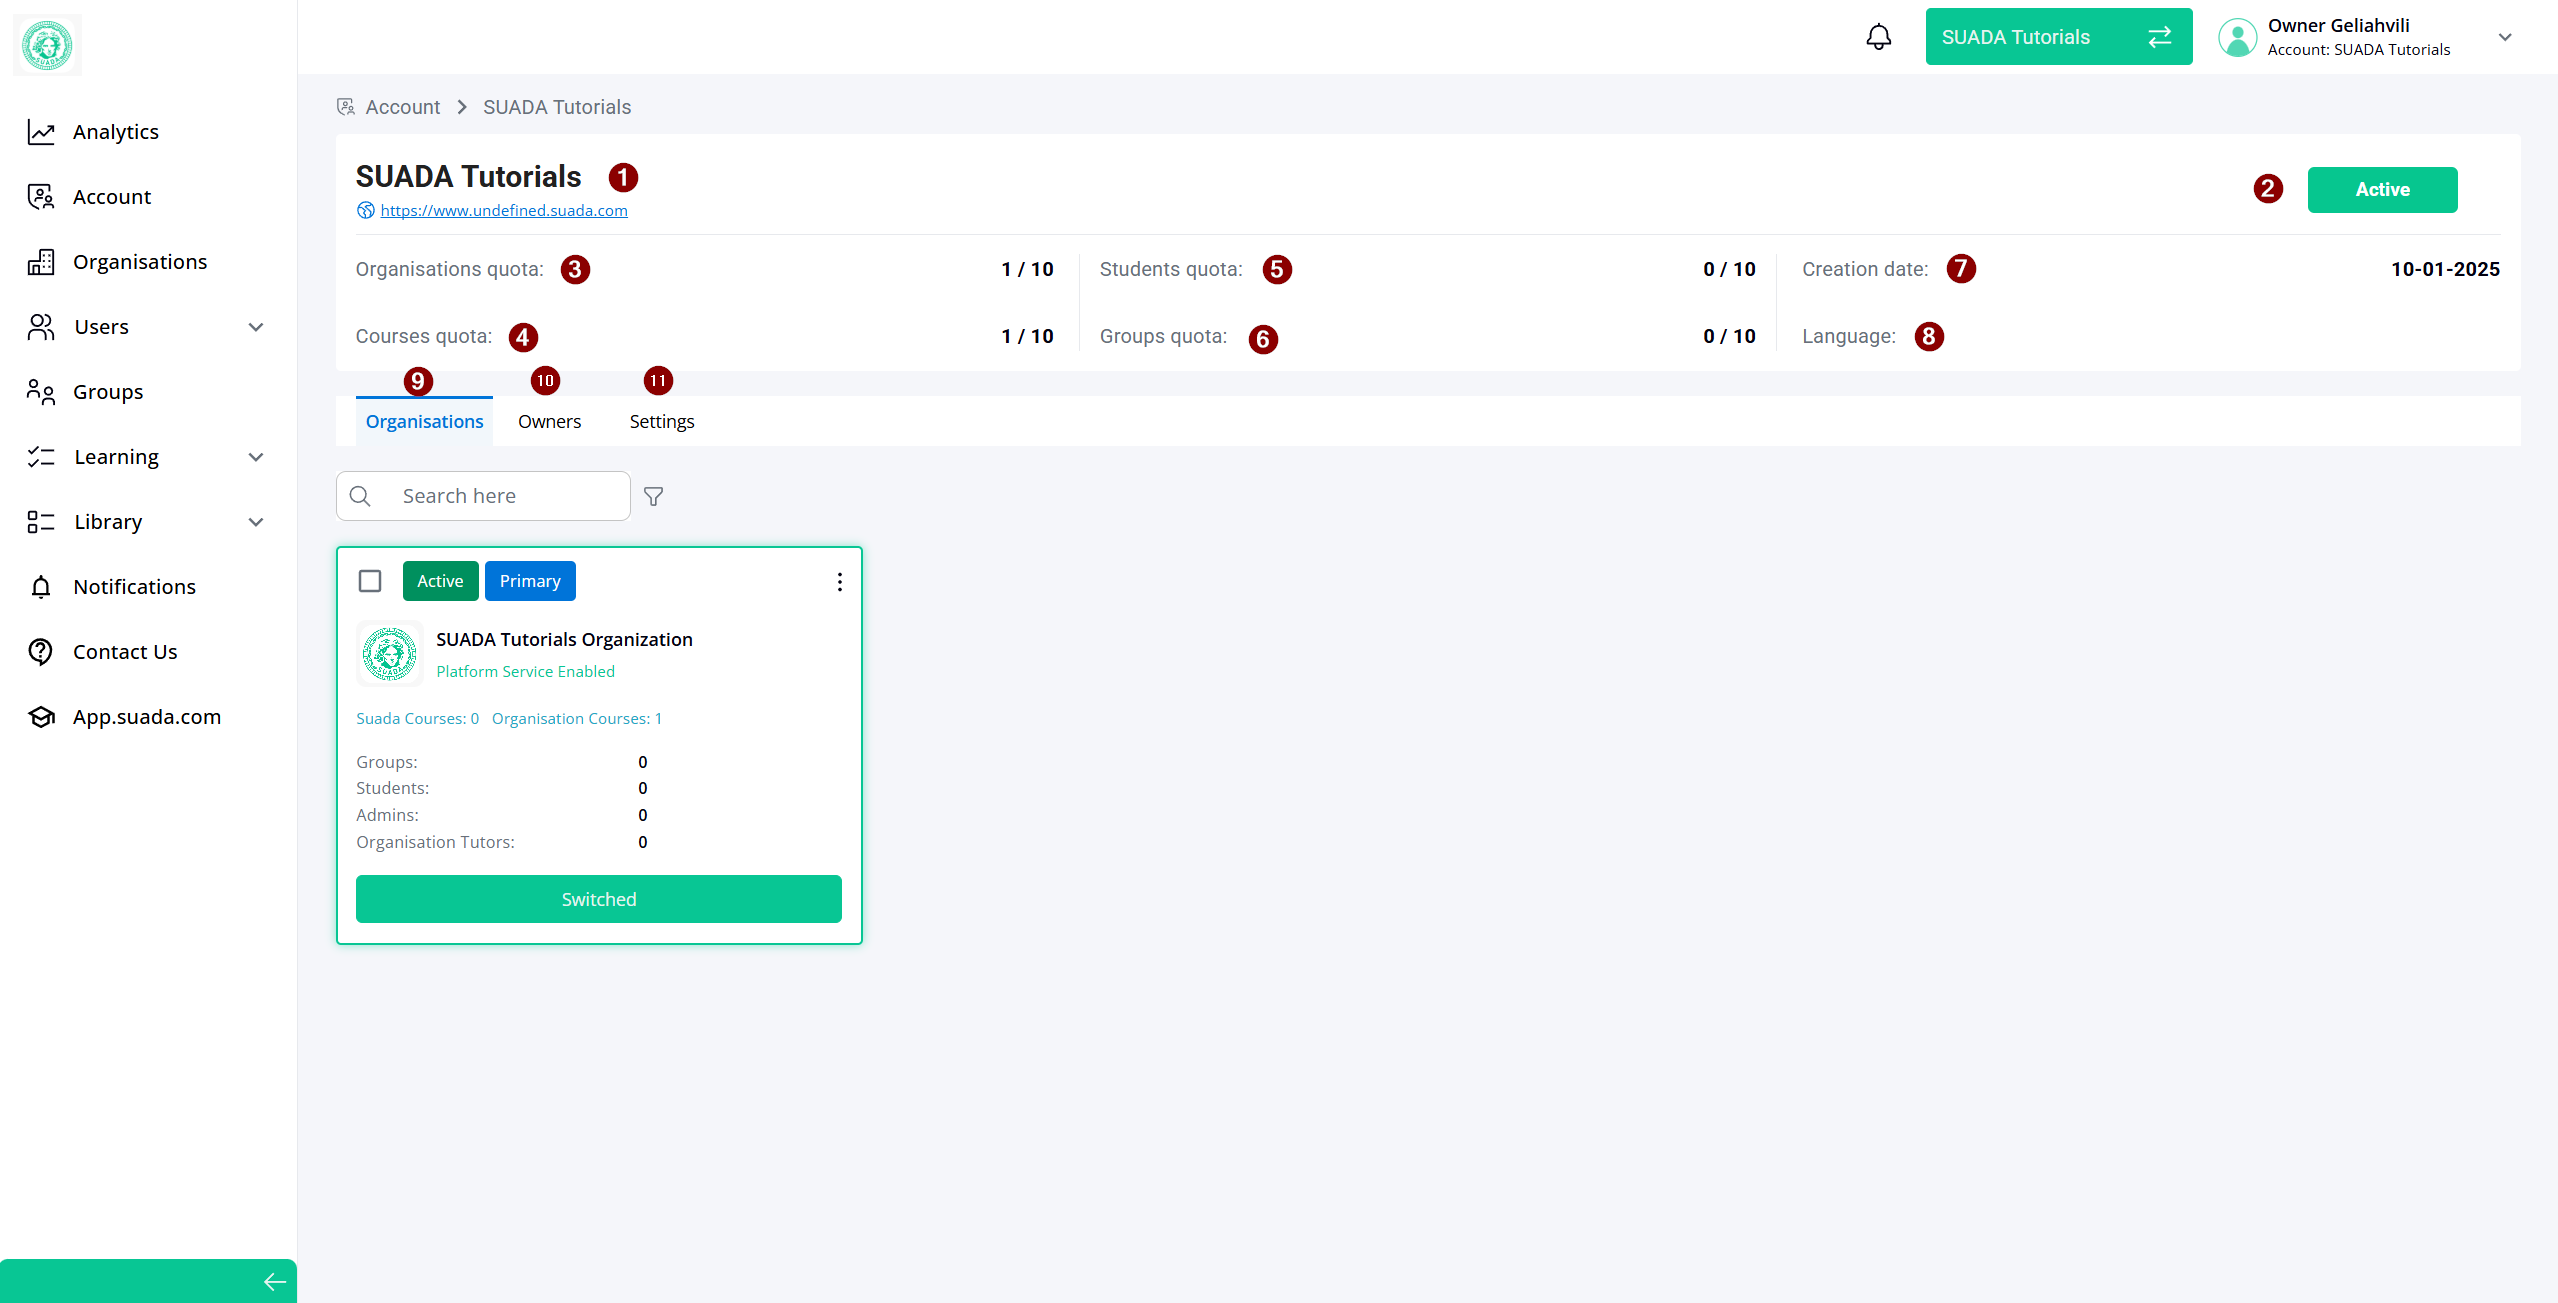This screenshot has height=1303, width=2558.
Task: Open the three-dot menu on the organisation card
Action: 839,582
